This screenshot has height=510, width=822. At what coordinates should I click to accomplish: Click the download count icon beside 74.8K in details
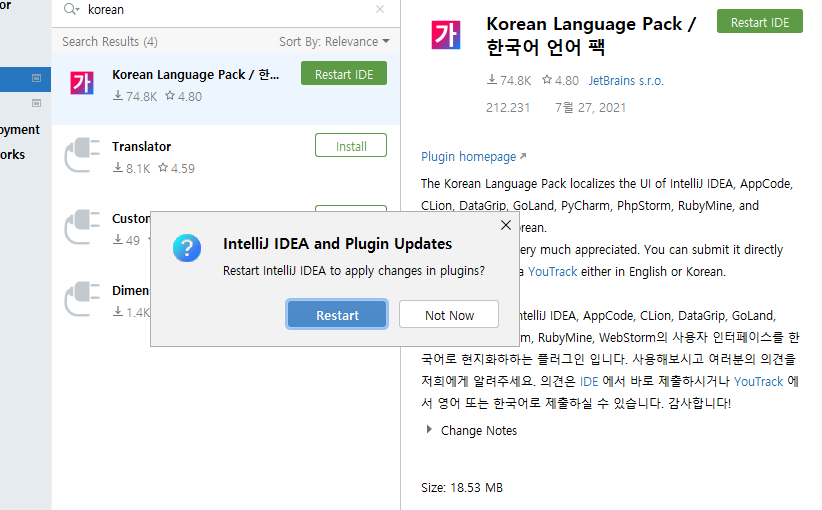tap(492, 80)
